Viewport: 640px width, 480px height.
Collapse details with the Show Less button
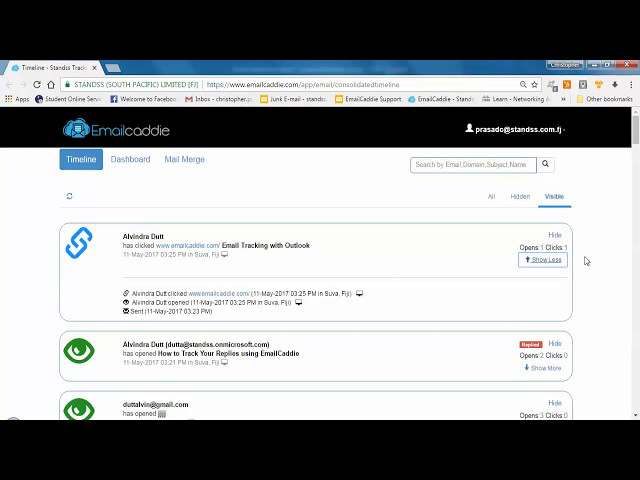click(x=543, y=260)
